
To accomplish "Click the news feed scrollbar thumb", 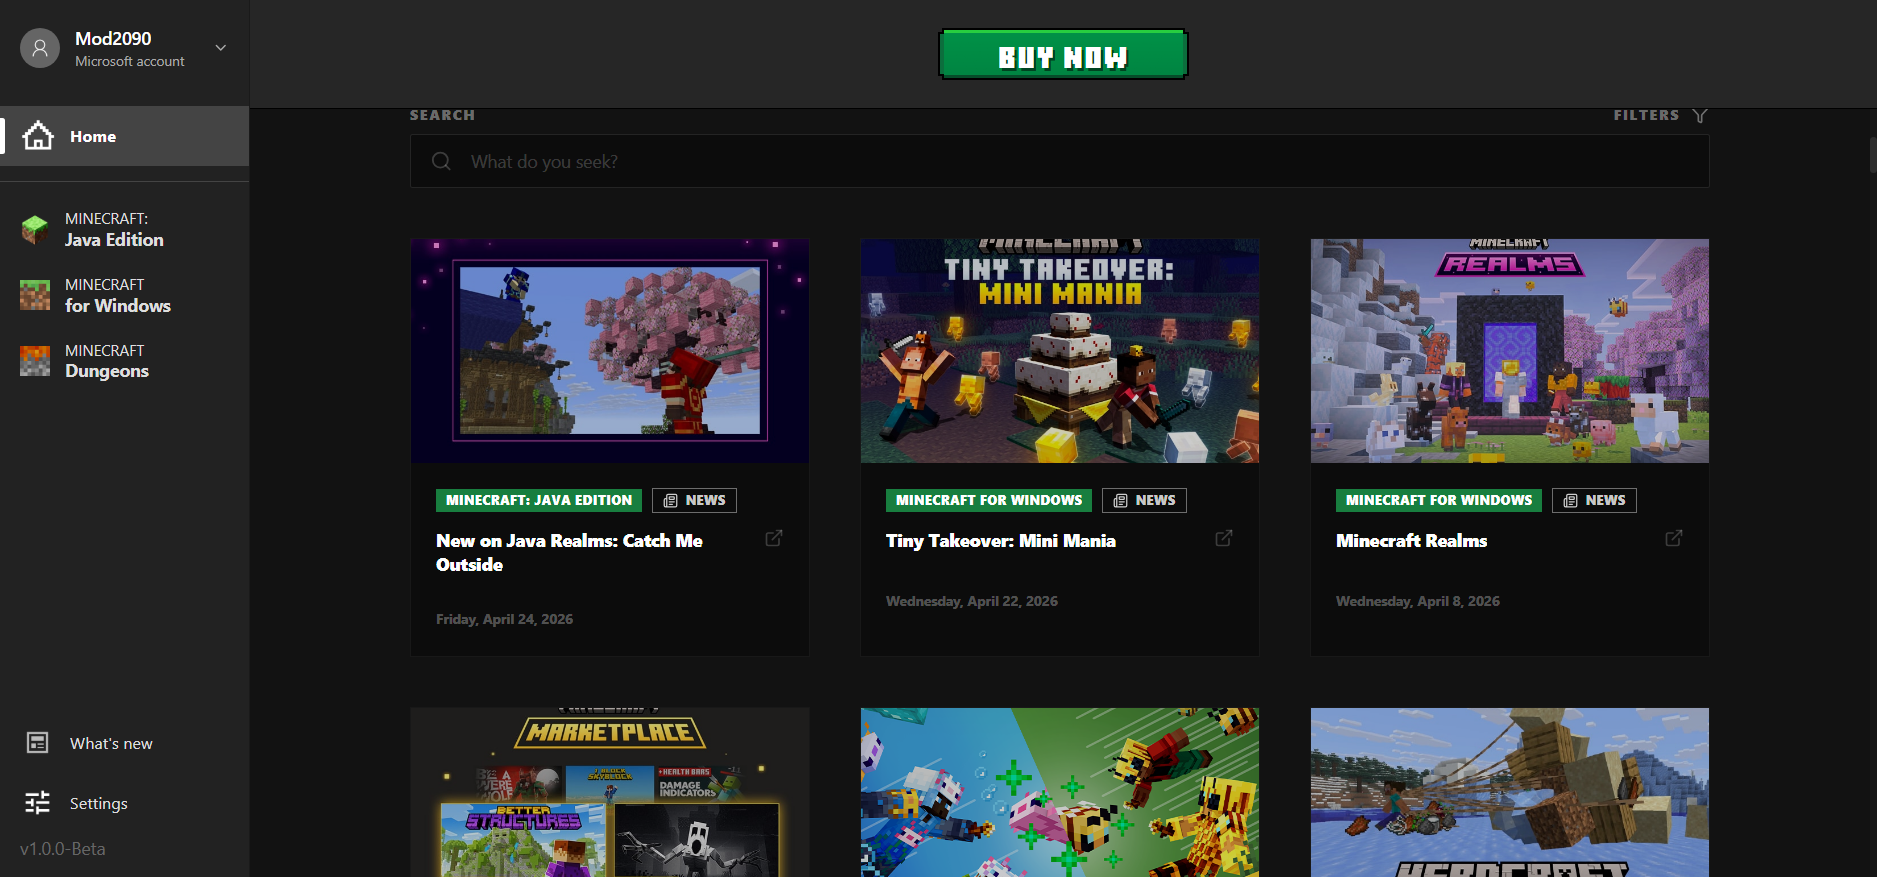I will [1873, 156].
